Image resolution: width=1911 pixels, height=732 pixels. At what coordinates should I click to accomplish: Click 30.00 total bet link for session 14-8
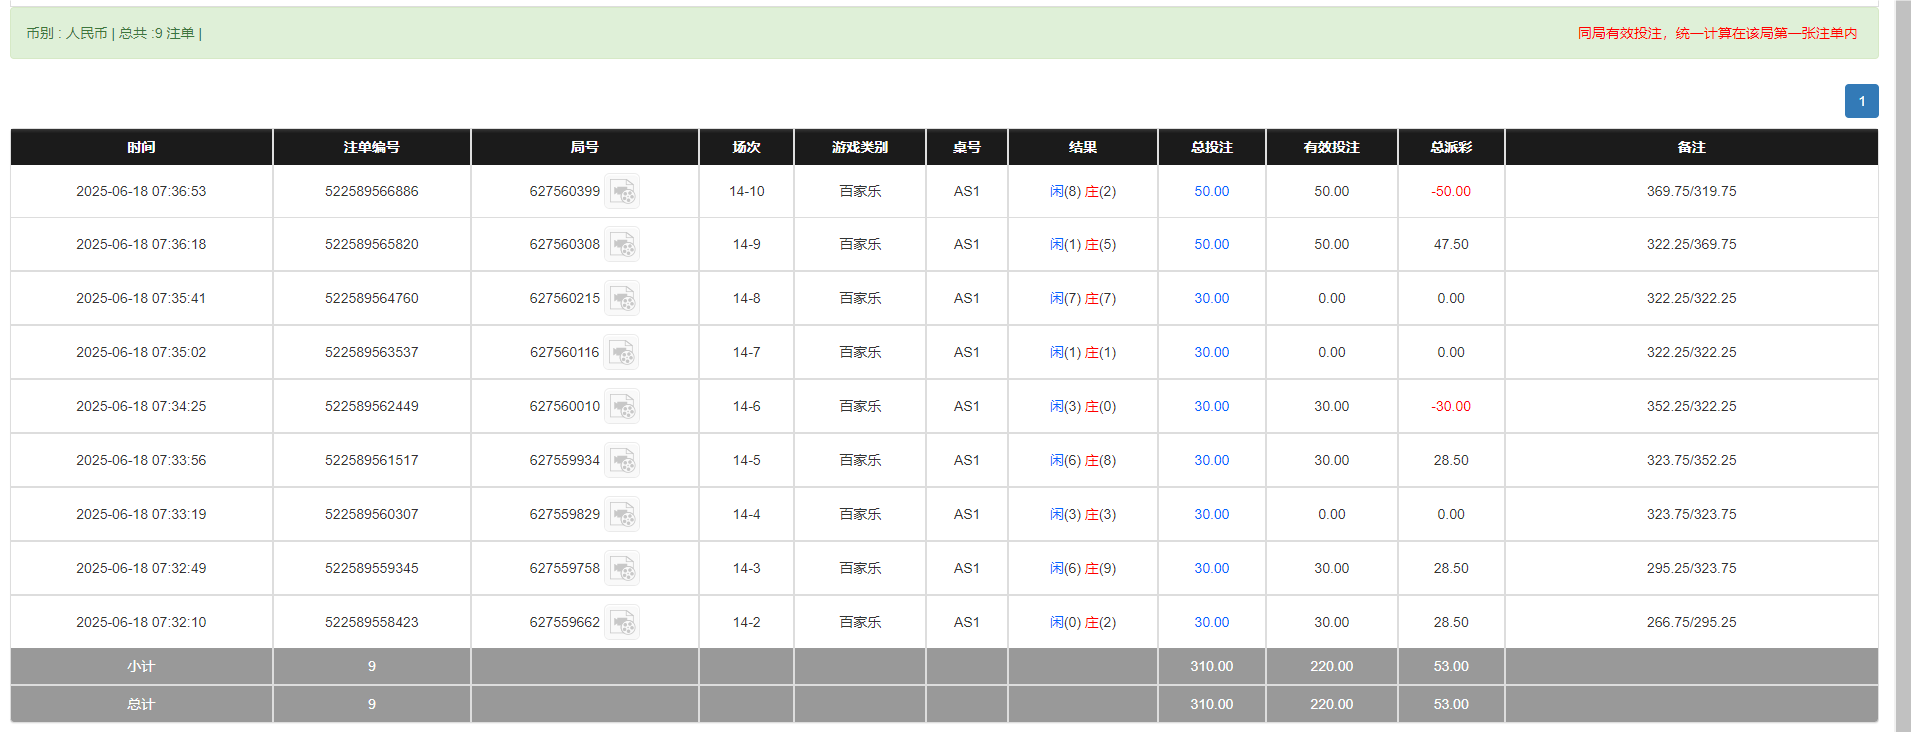tap(1211, 299)
